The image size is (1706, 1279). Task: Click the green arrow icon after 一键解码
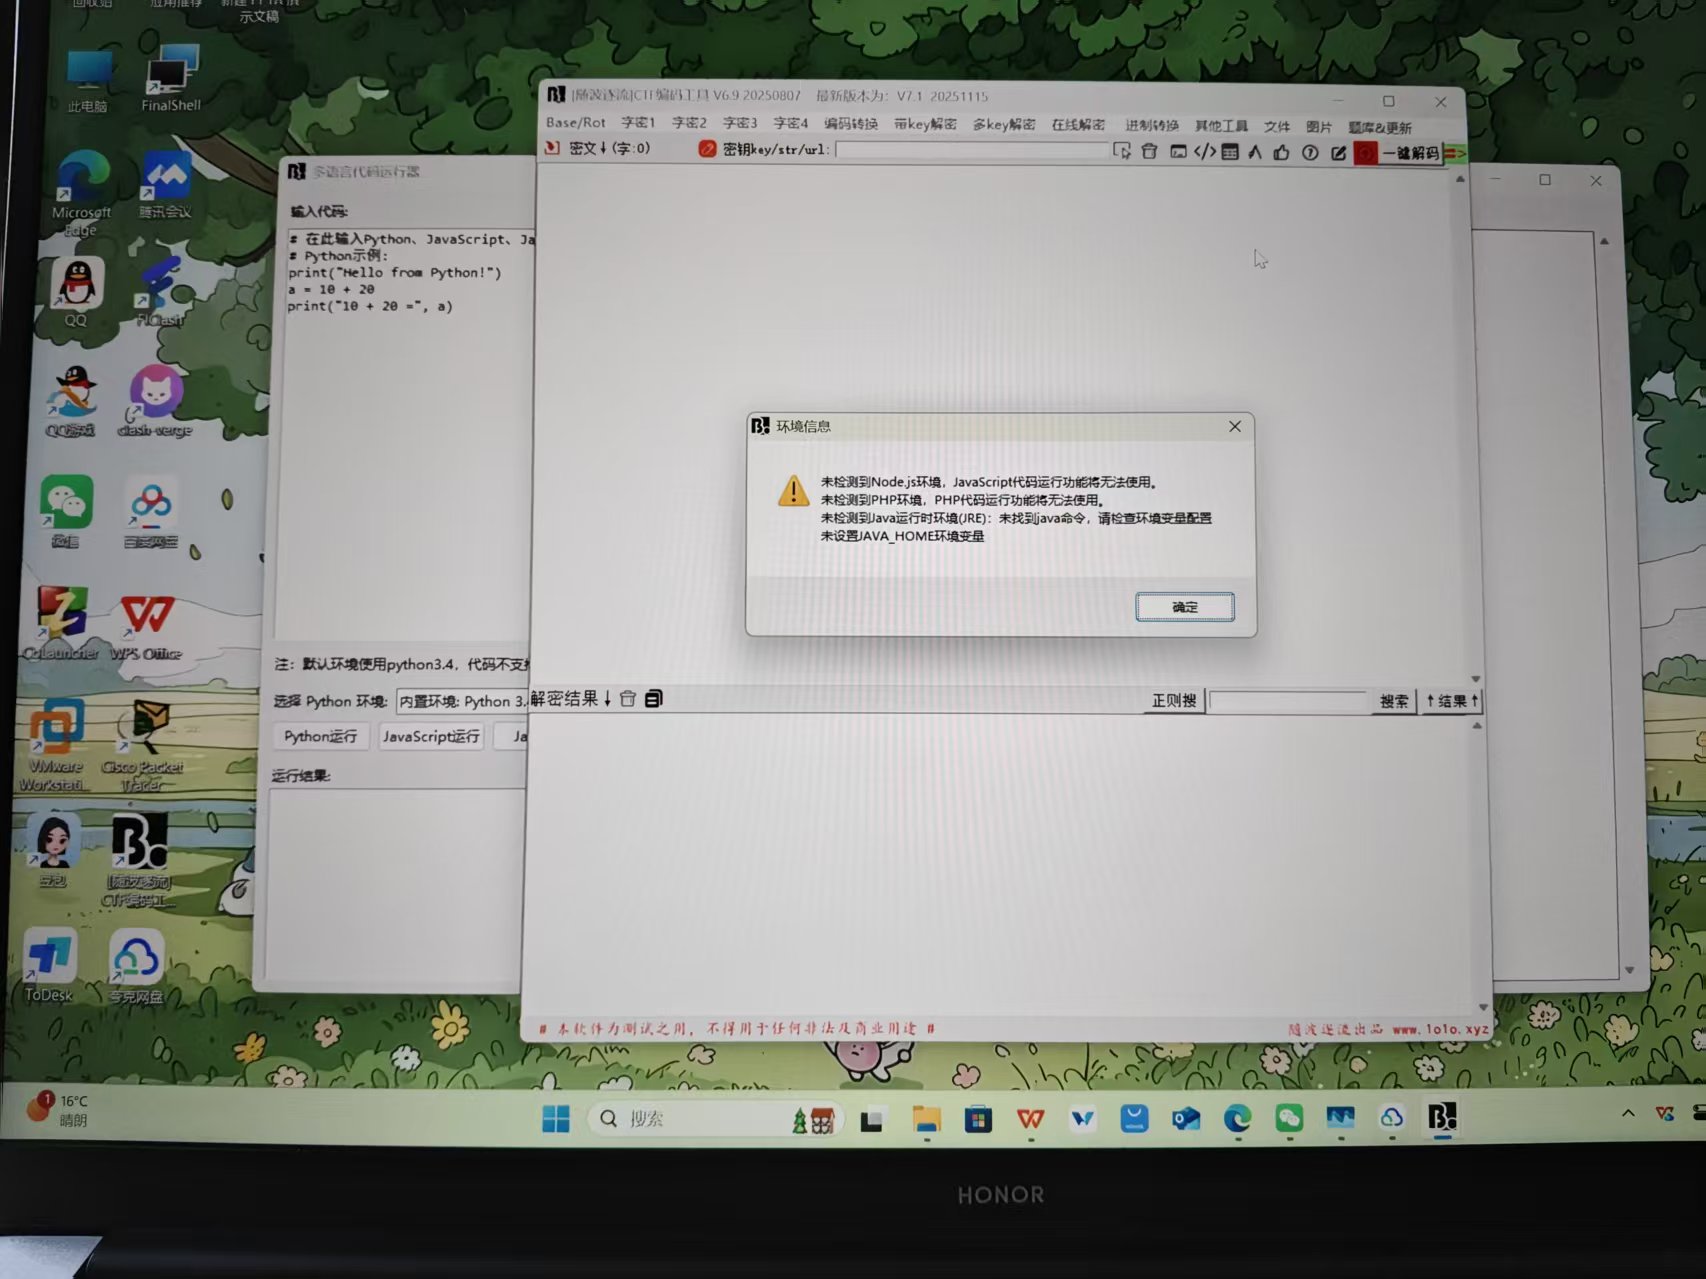click(1454, 154)
